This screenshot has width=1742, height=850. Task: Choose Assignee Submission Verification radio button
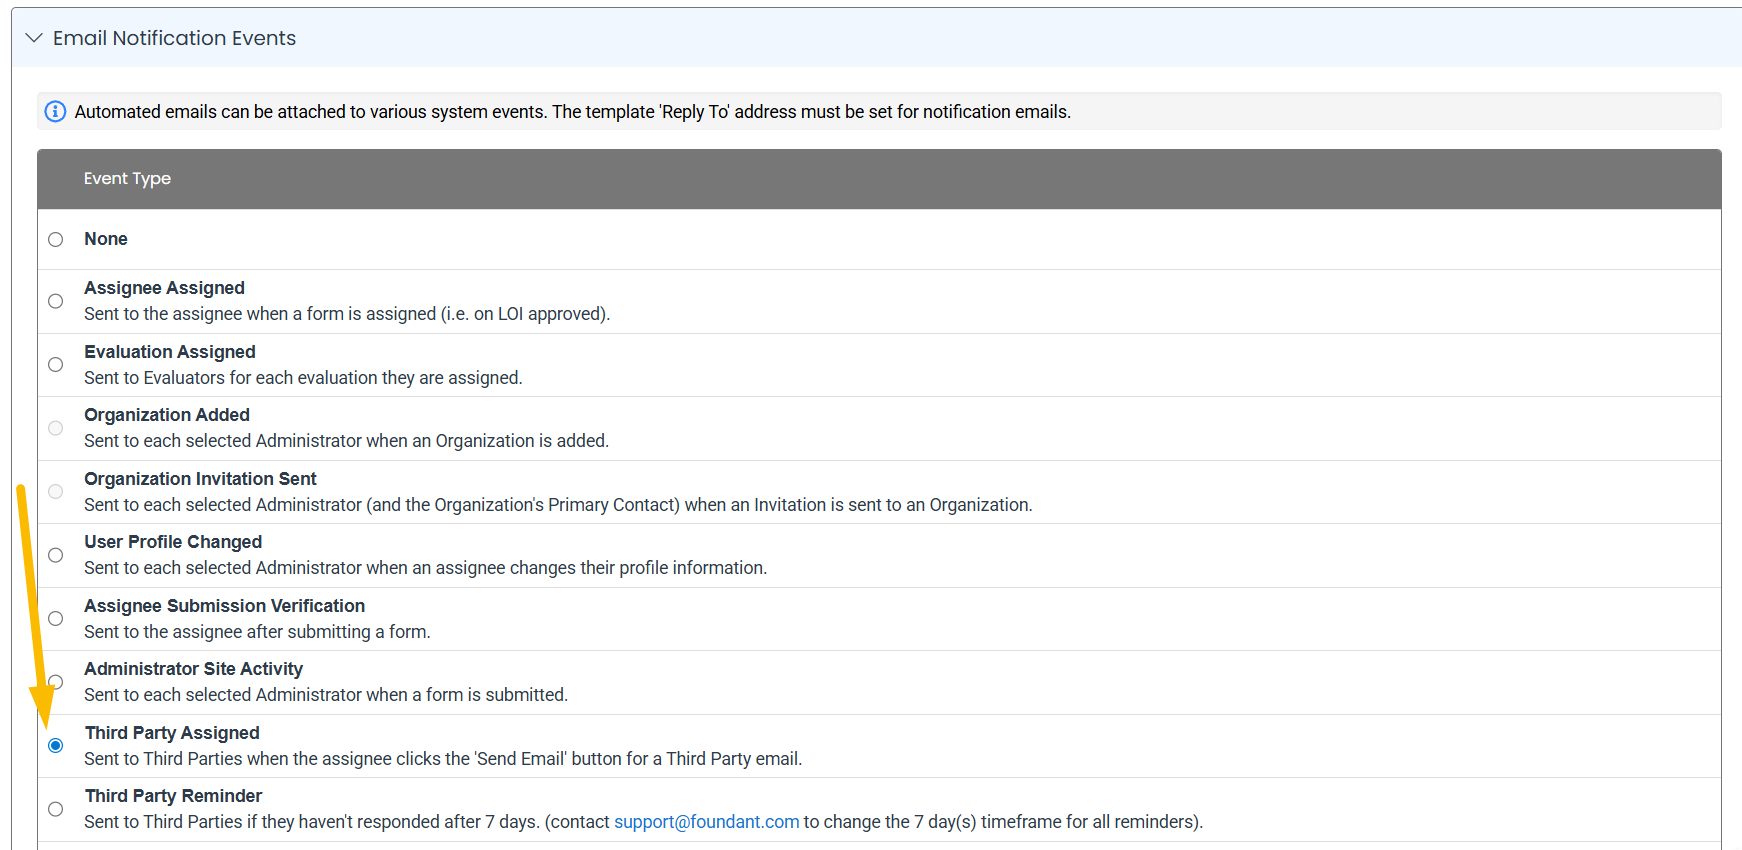pos(56,619)
